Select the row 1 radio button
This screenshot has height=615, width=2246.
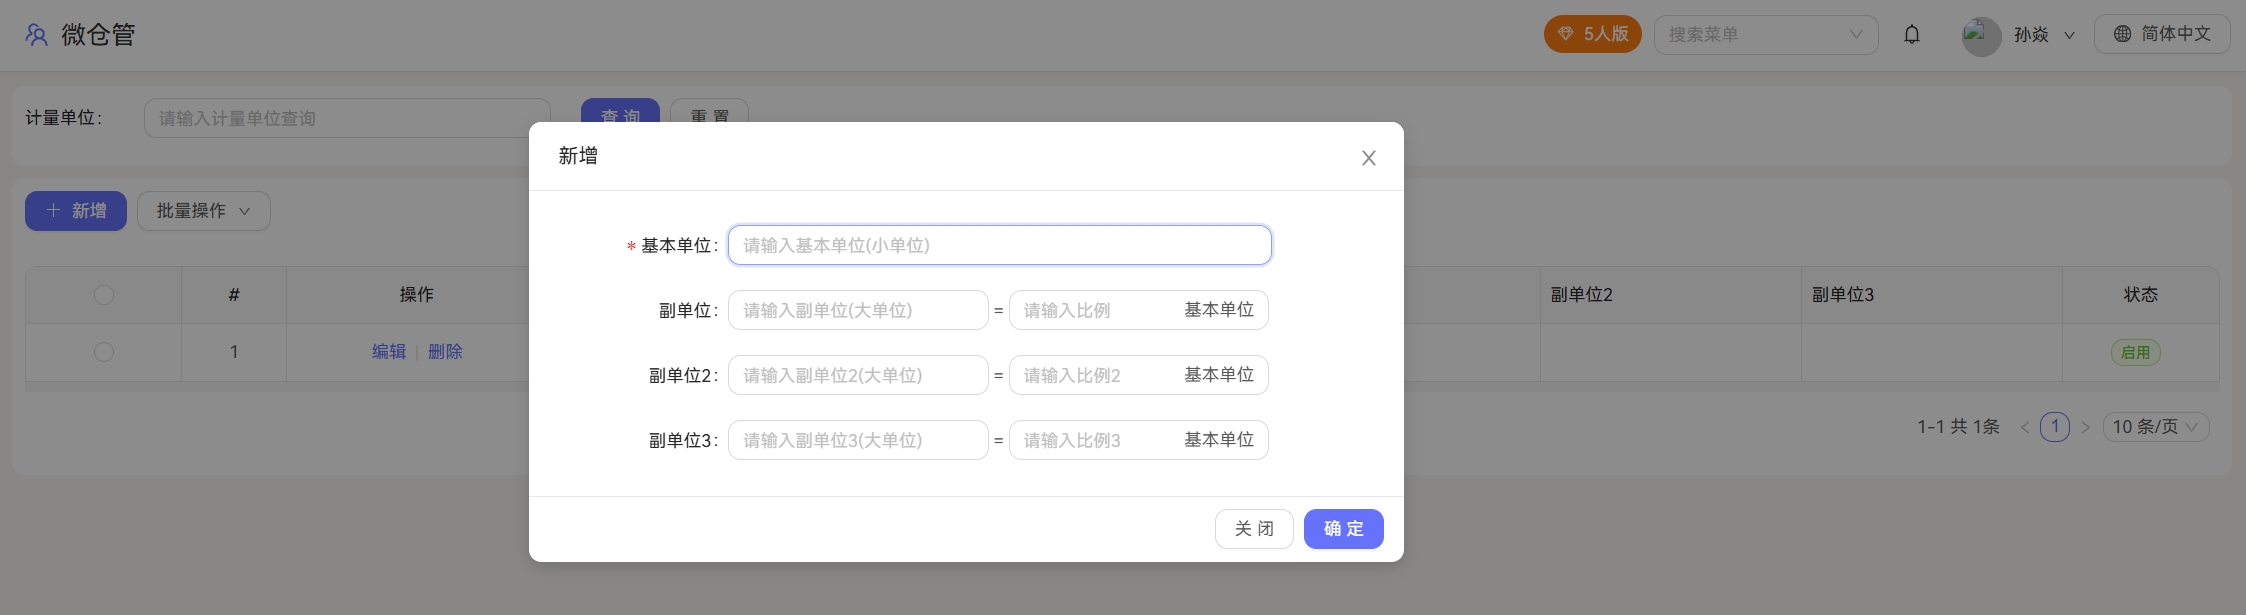pyautogui.click(x=104, y=352)
